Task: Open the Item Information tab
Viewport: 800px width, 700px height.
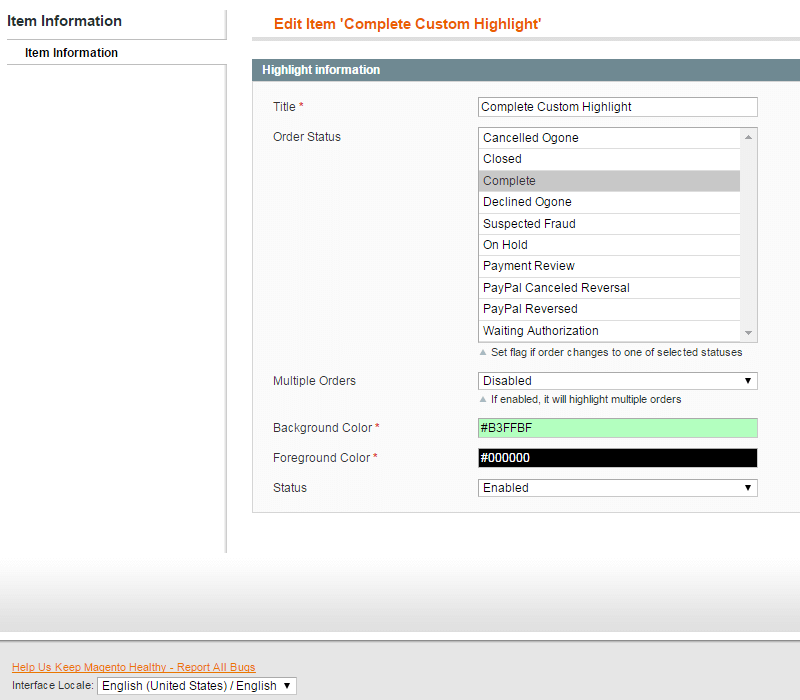Action: (x=72, y=53)
